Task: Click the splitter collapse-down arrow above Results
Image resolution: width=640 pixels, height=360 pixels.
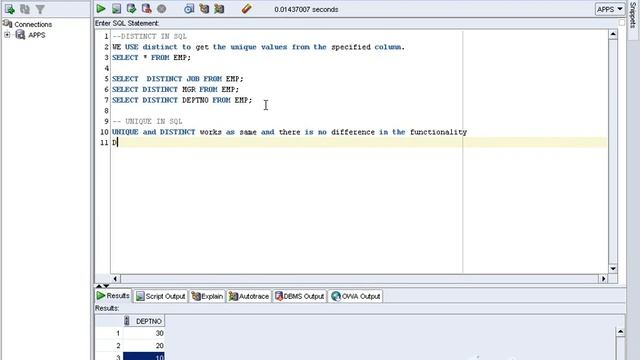Action: (x=106, y=286)
